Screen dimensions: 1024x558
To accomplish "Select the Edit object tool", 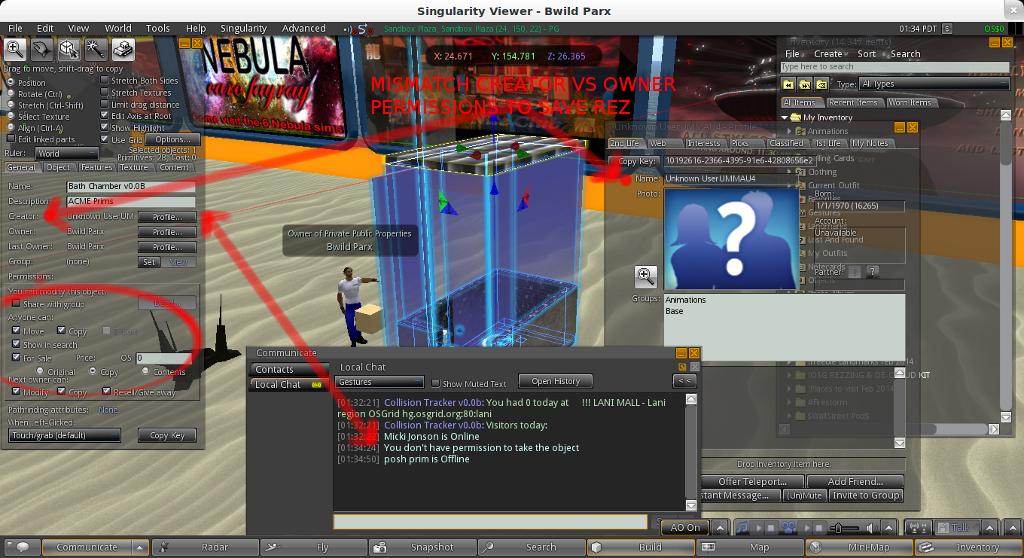I will 69,49.
